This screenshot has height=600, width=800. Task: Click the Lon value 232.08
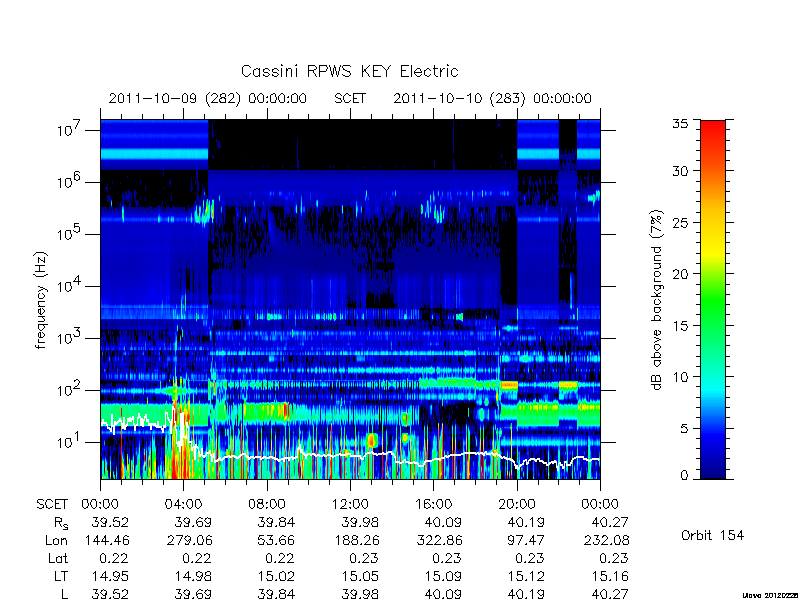coord(607,540)
